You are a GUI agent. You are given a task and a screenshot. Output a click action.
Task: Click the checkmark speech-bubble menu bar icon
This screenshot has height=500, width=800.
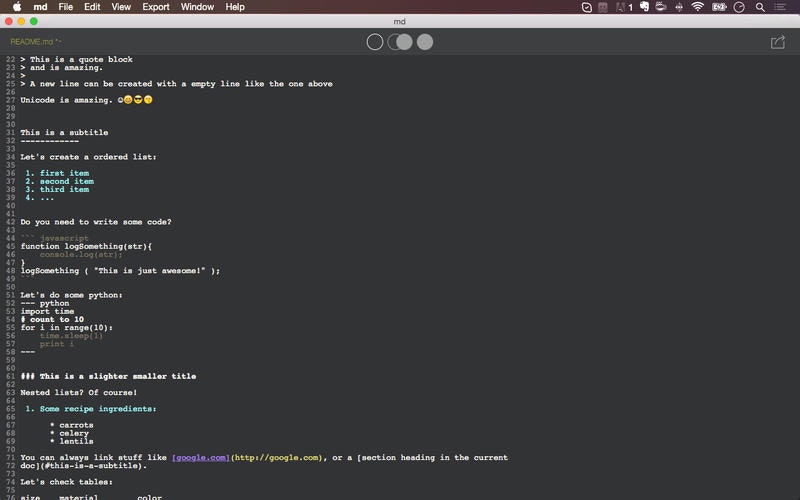click(587, 7)
